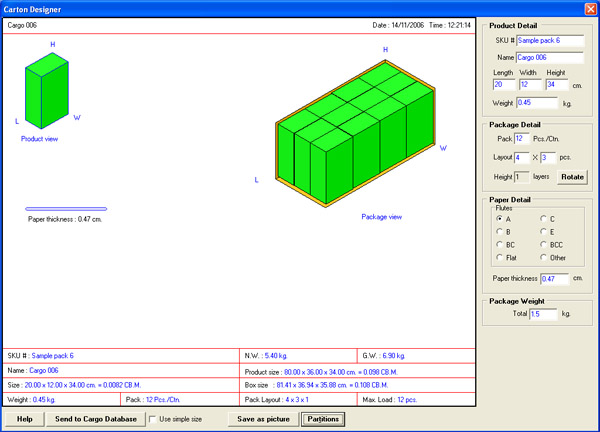Open Help from the bottom bar

24,419
